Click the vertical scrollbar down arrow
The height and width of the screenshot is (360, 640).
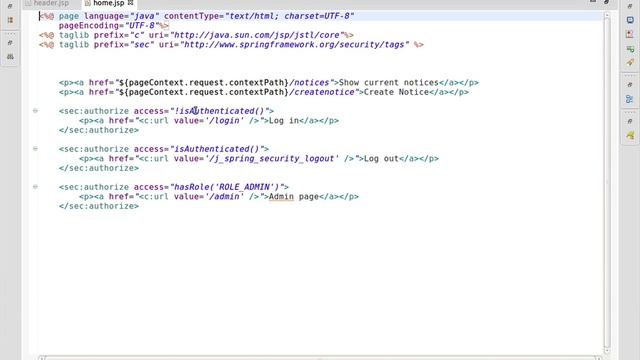[x=607, y=351]
